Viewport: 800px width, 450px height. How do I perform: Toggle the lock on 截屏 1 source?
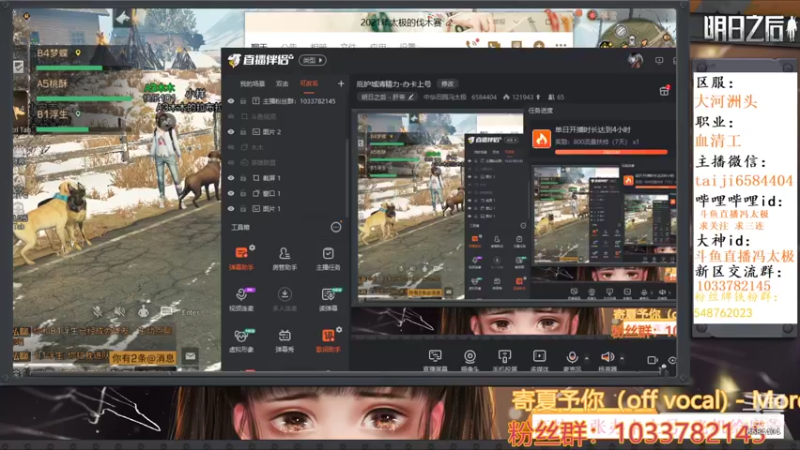click(x=243, y=178)
